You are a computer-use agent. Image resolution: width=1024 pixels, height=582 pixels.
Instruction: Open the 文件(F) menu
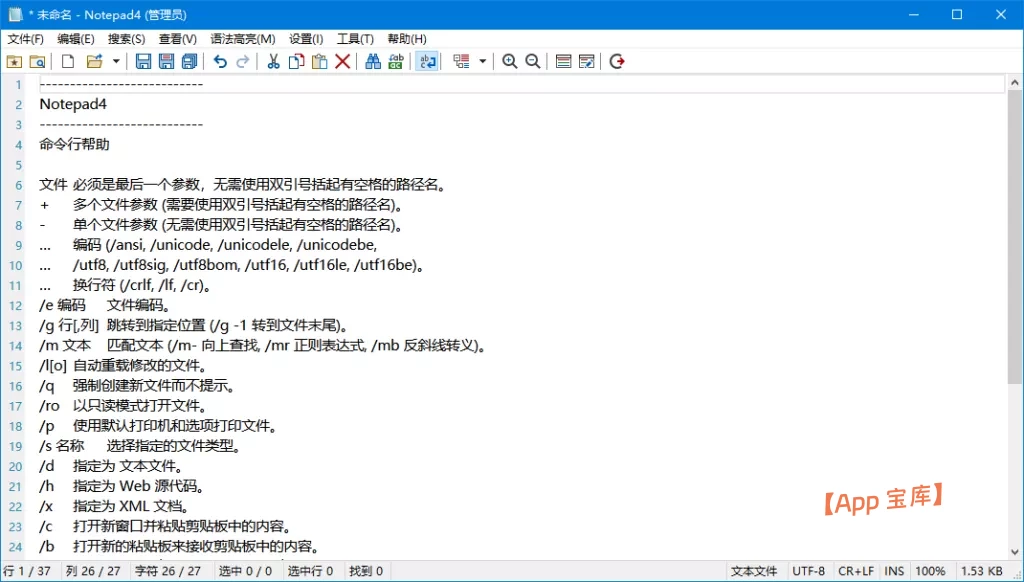click(25, 39)
